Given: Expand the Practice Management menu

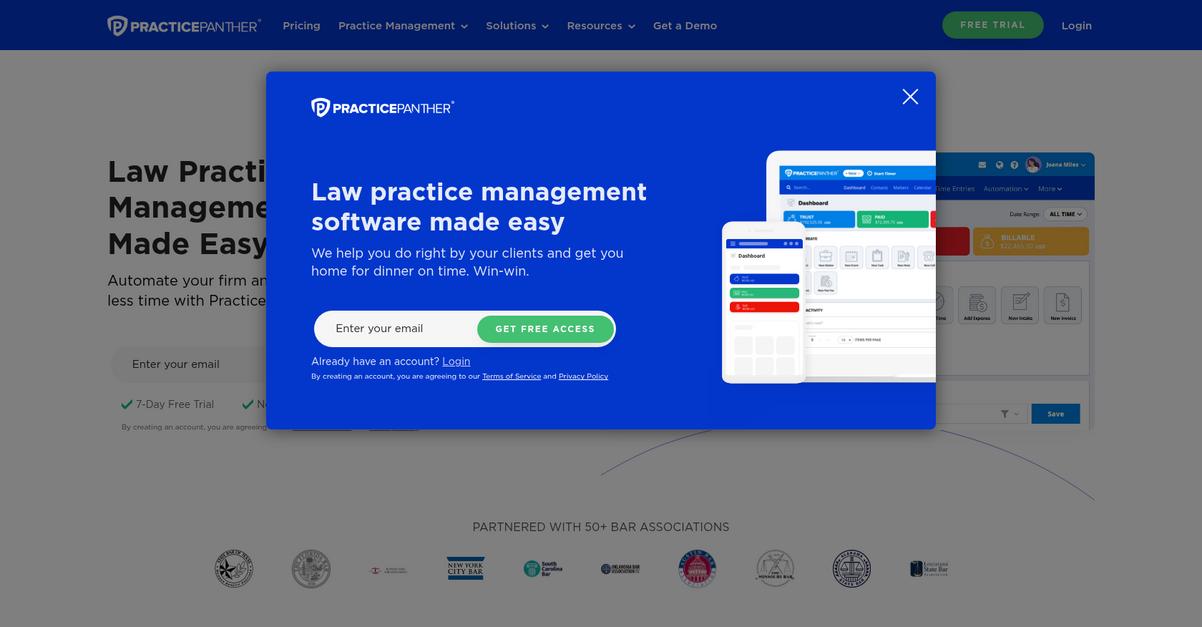Looking at the screenshot, I should coord(403,26).
